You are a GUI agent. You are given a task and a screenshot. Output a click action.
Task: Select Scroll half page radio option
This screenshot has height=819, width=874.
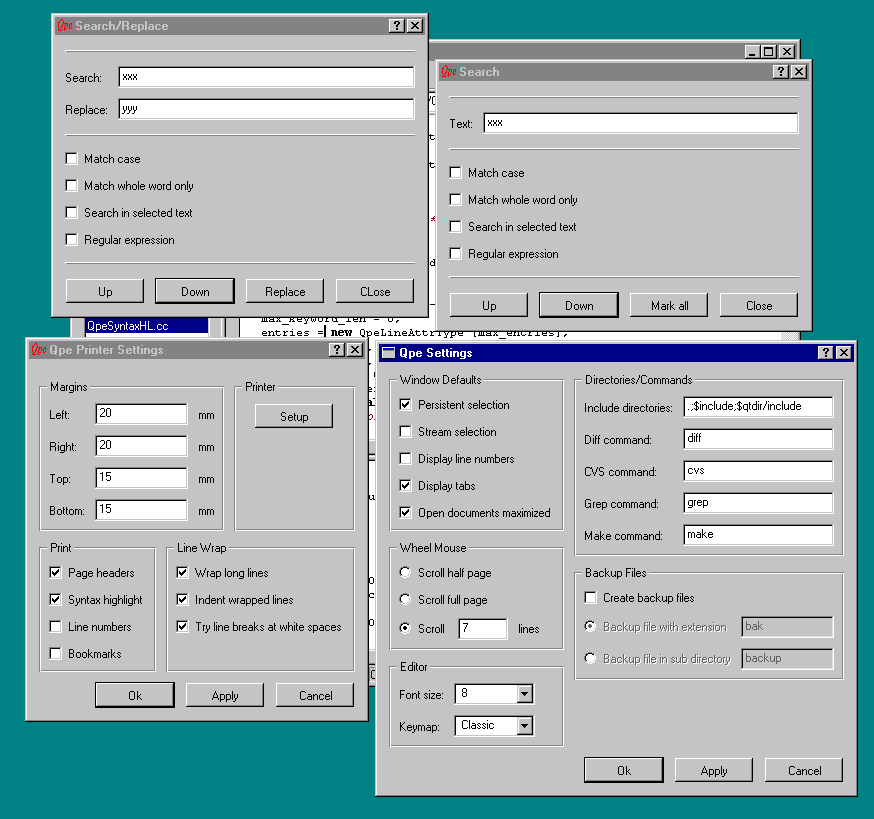pyautogui.click(x=405, y=573)
